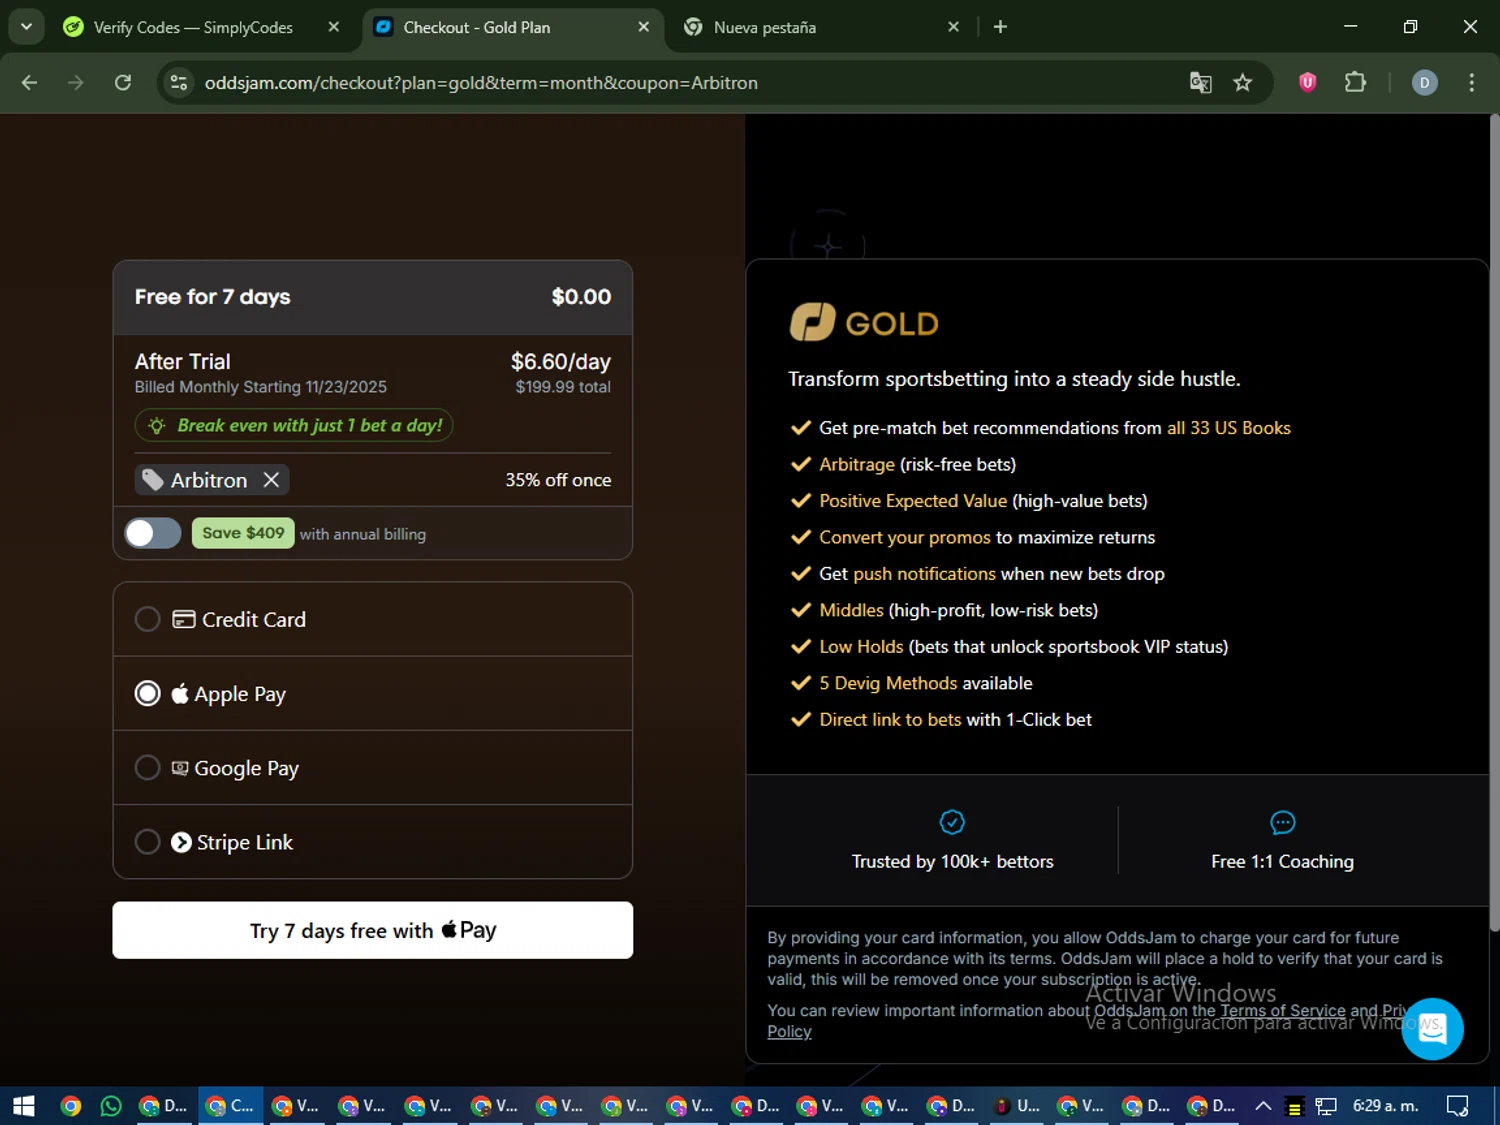Switch to the Checkout - Gold Plan tab

510,27
